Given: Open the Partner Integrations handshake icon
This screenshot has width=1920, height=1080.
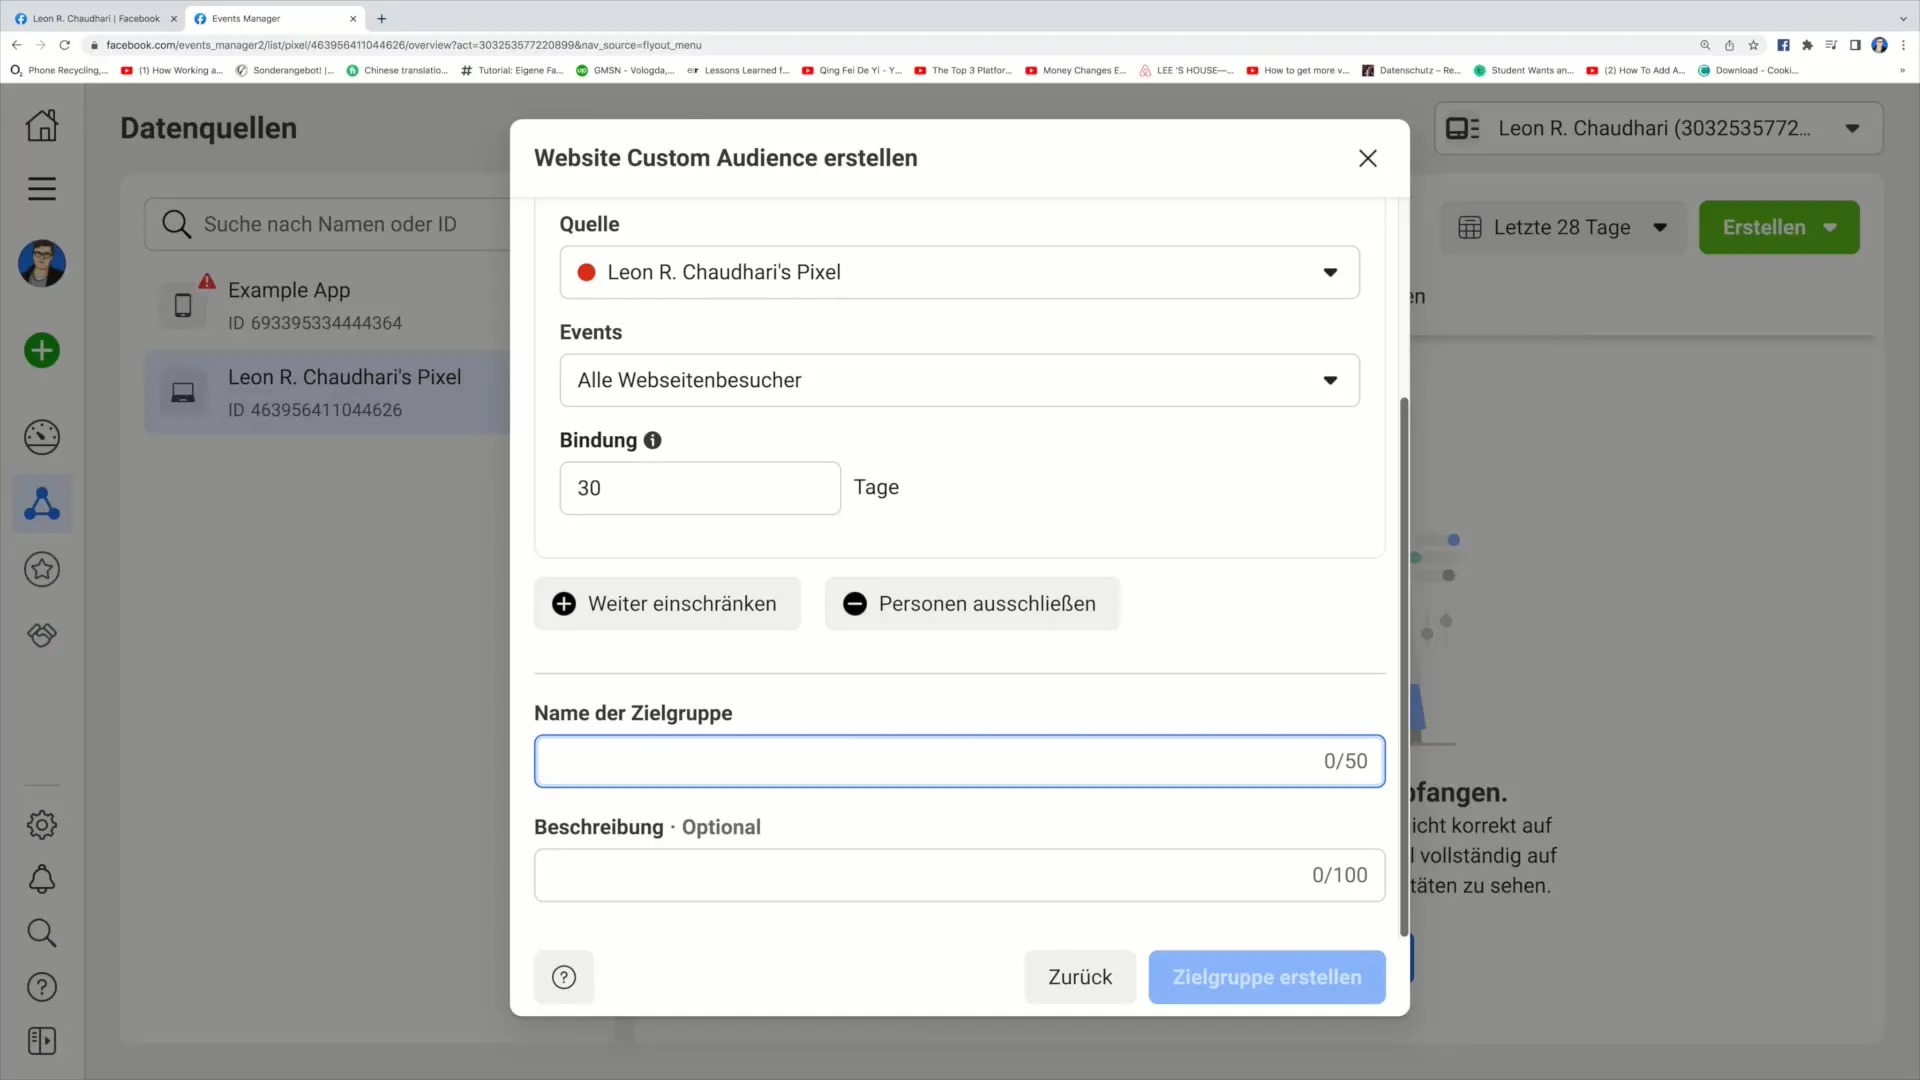Looking at the screenshot, I should [x=42, y=635].
